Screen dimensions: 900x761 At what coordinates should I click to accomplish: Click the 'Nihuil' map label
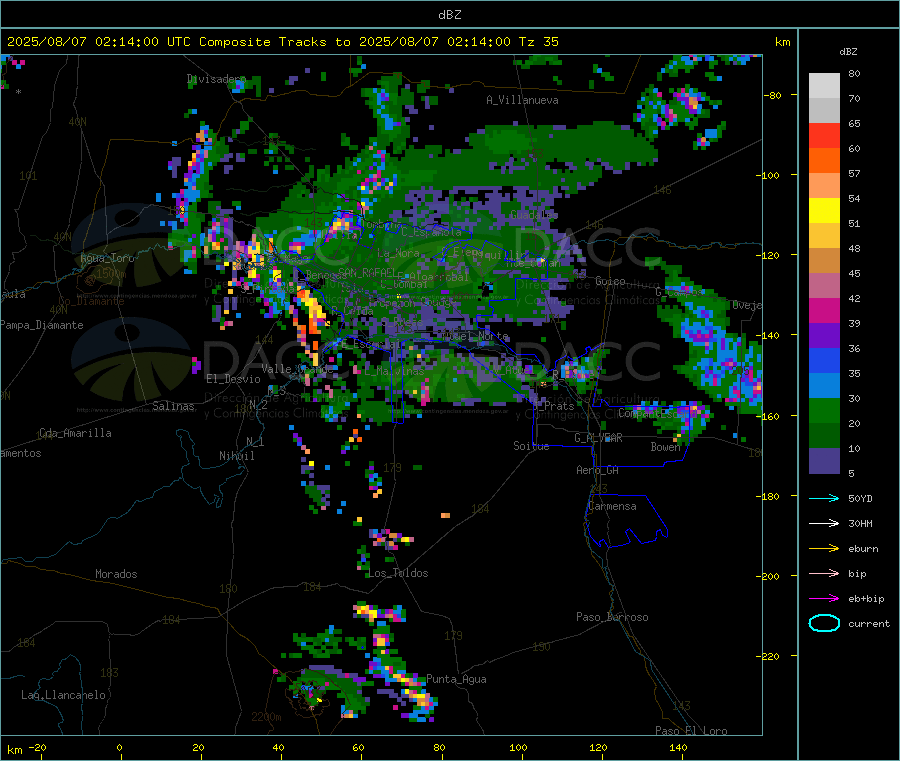(x=236, y=456)
